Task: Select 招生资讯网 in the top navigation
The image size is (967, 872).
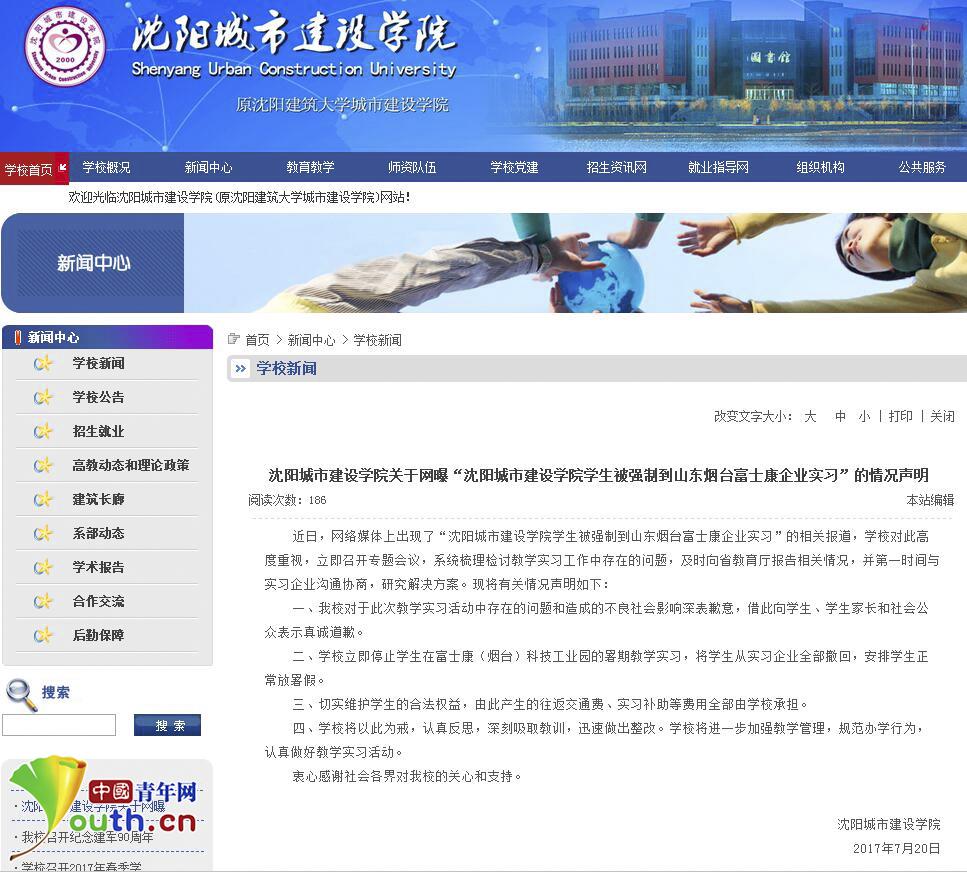Action: click(x=616, y=167)
